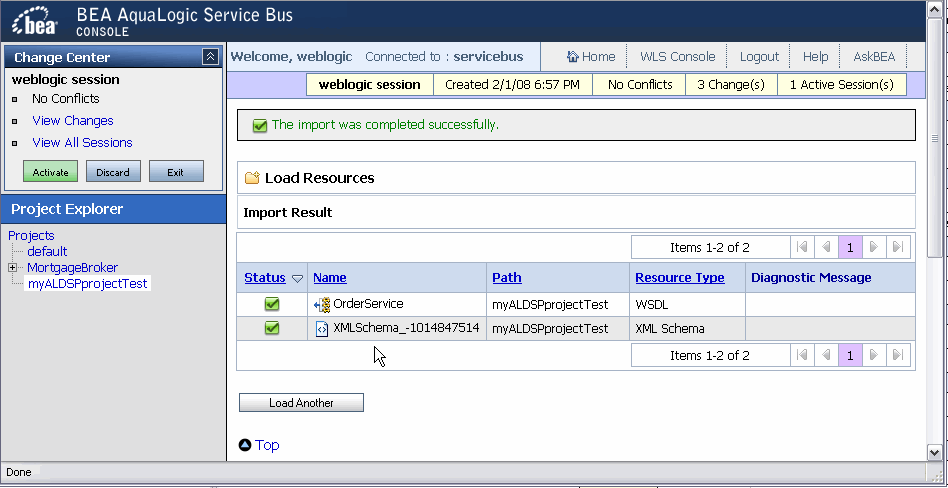Click the Load Resources folder icon
The height and width of the screenshot is (488, 948).
coord(252,178)
